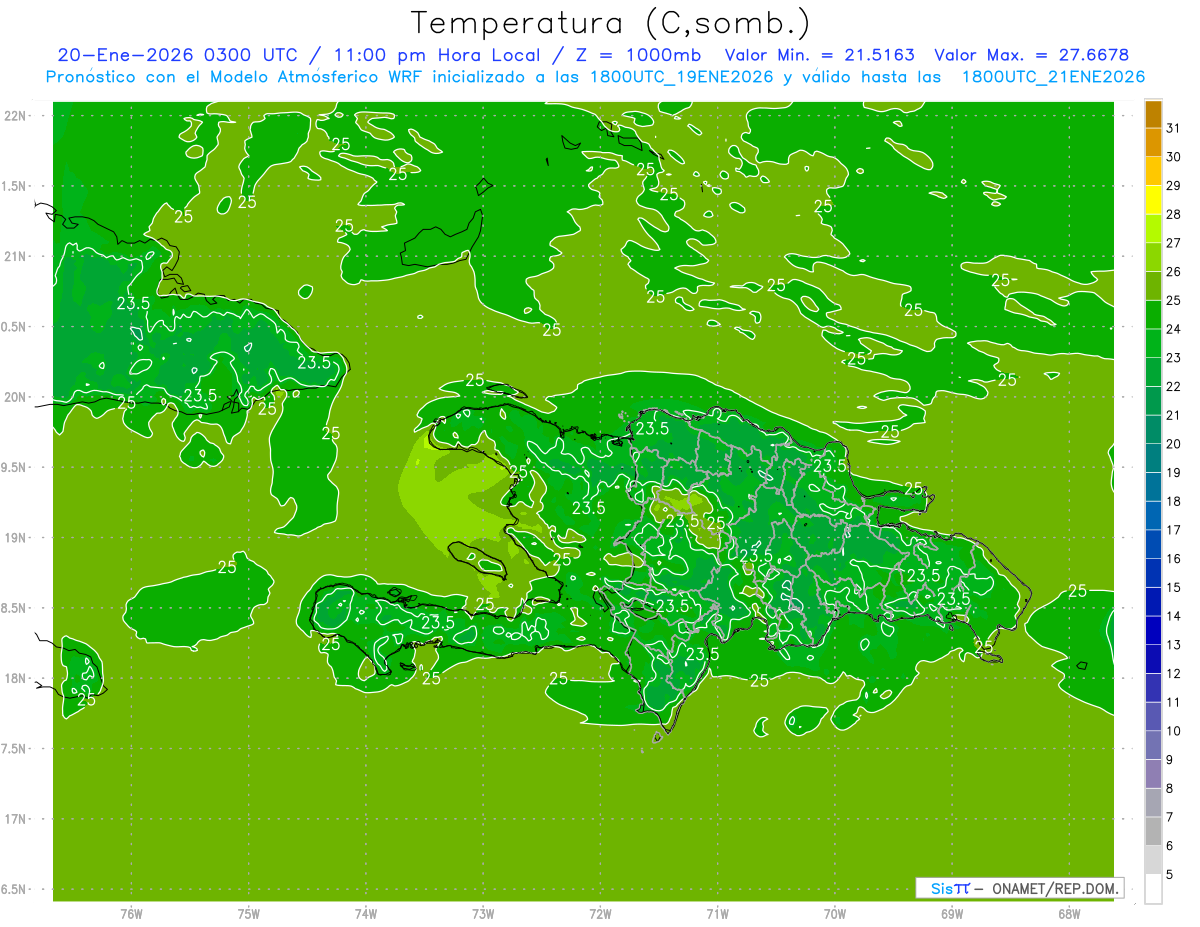1200x927 pixels.
Task: Click legend value "29" on the color scale
Action: [x=1174, y=186]
